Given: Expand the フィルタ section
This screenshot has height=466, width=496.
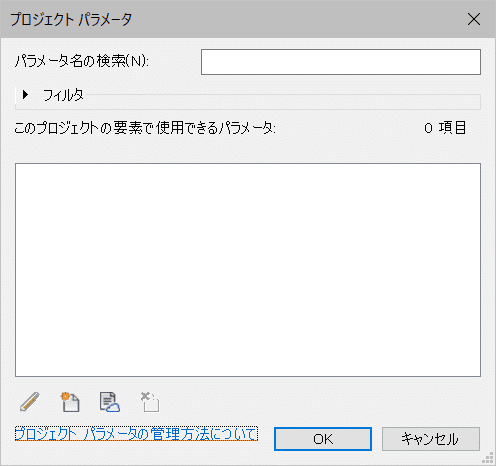Looking at the screenshot, I should click(25, 95).
